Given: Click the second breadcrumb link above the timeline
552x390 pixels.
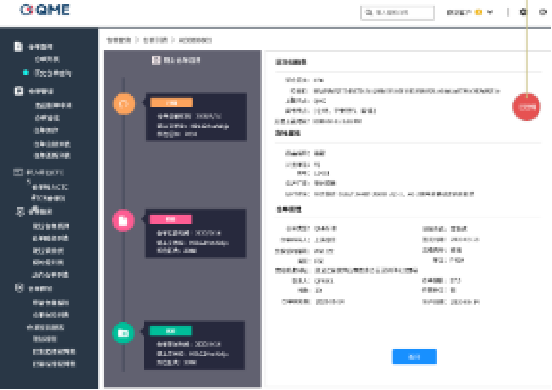Looking at the screenshot, I should pos(155,40).
